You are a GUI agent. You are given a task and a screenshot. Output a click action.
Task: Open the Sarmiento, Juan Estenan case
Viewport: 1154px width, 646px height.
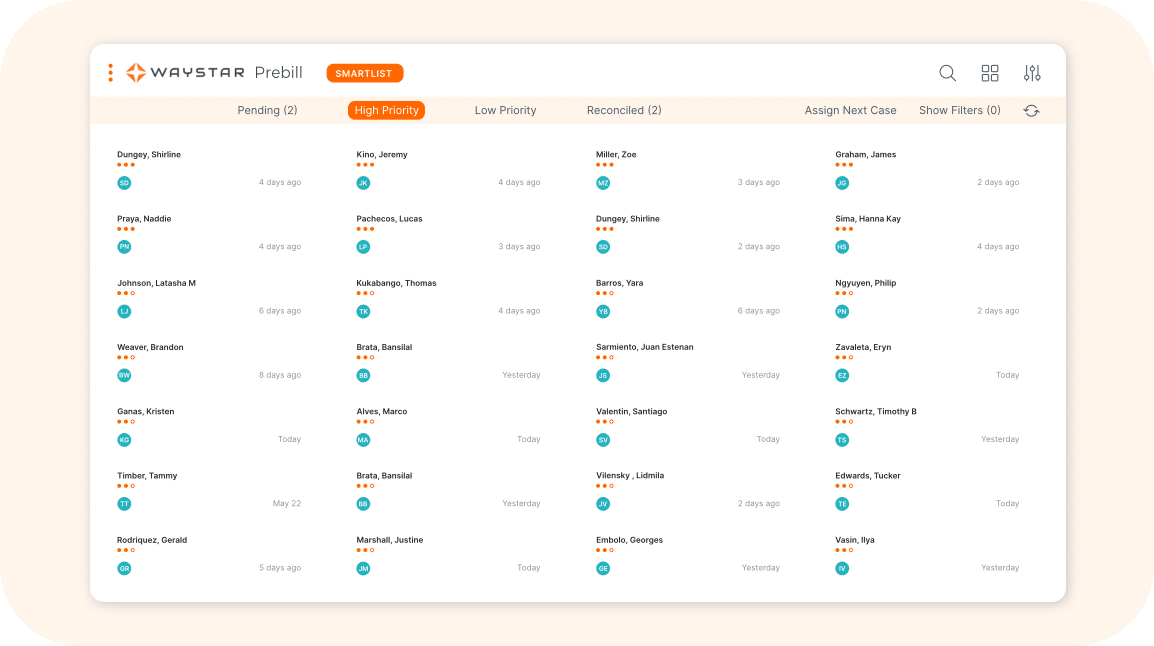click(x=644, y=347)
